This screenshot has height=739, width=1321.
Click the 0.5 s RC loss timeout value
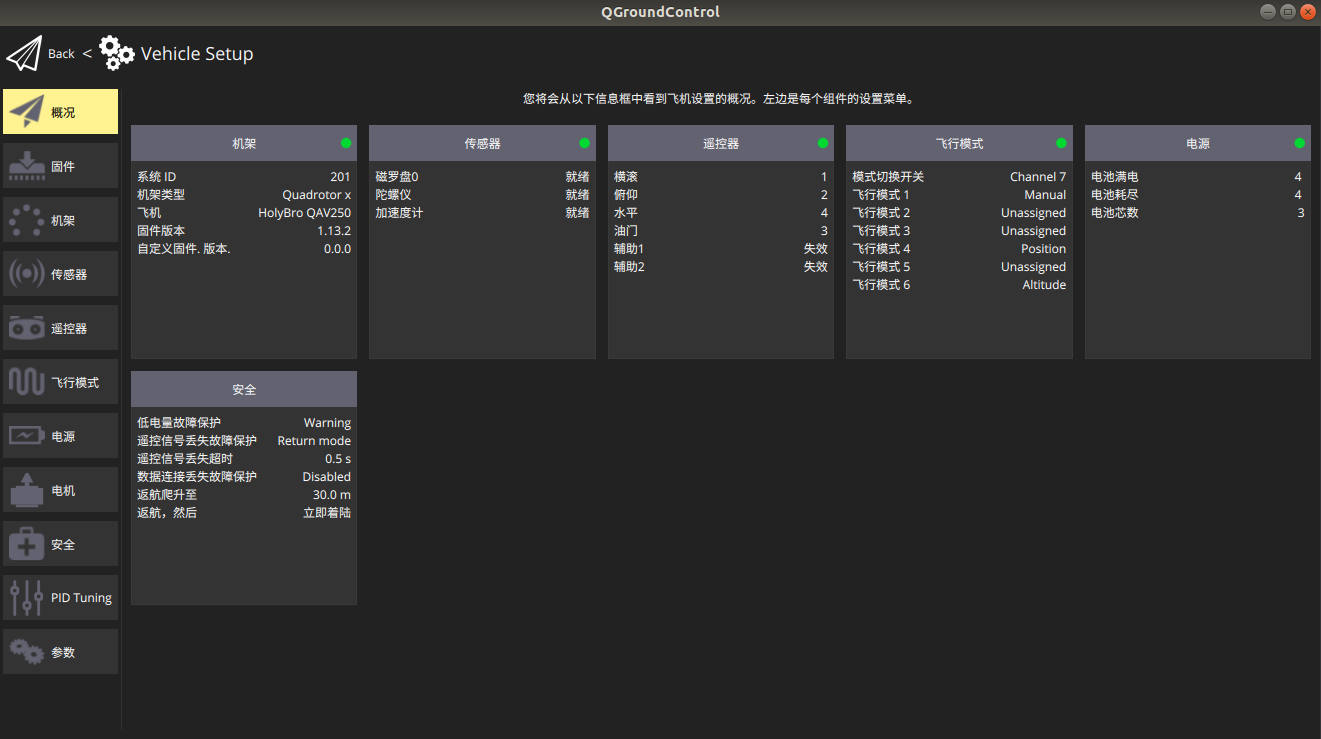(338, 459)
